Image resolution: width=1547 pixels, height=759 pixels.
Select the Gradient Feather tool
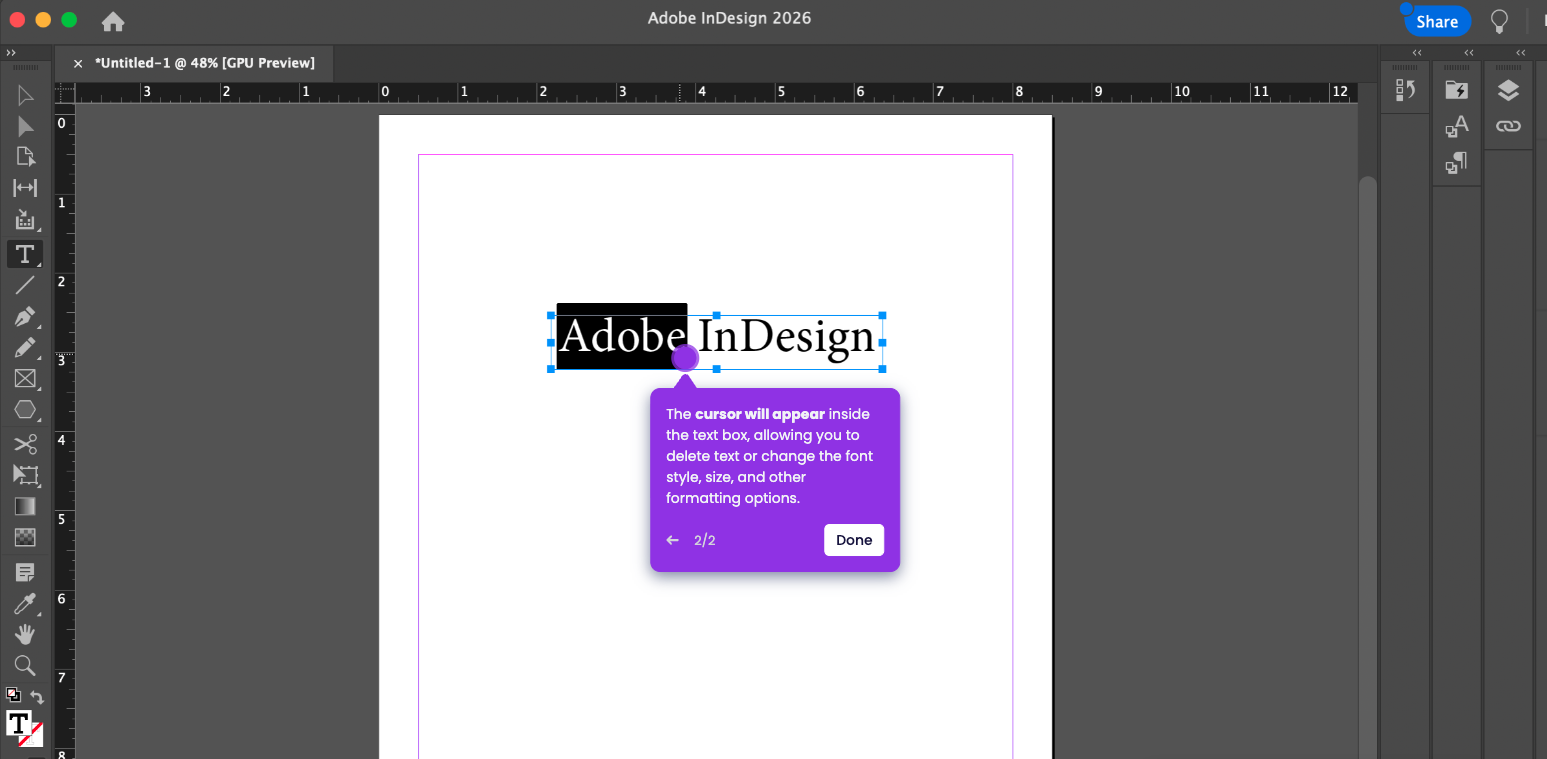point(25,538)
